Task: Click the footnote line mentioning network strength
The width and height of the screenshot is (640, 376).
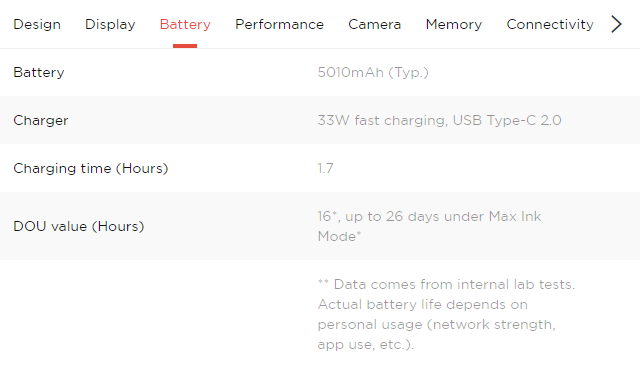Action: pos(436,325)
